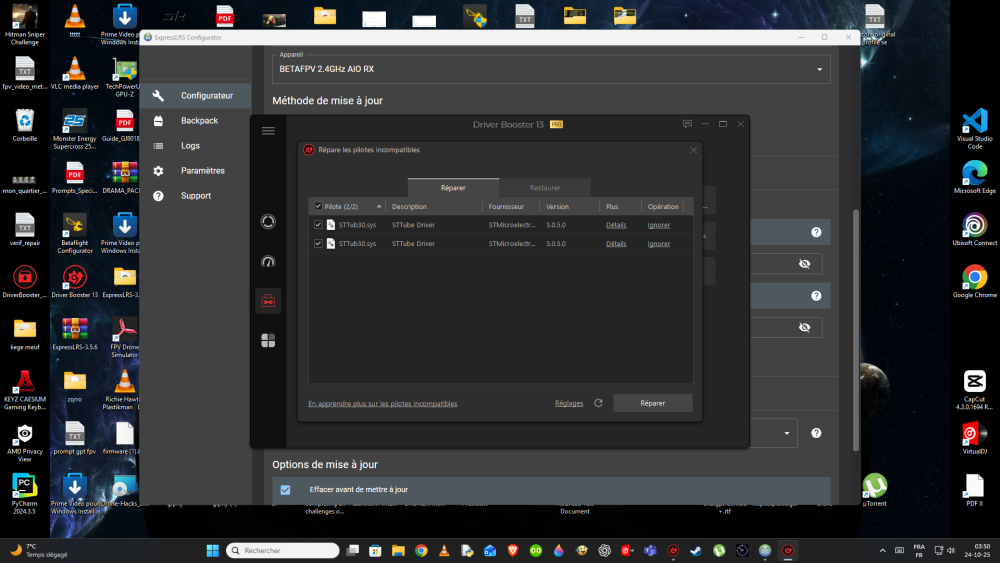Disable Effacer avant de mettre à jour
This screenshot has width=1000, height=563.
pyautogui.click(x=285, y=490)
